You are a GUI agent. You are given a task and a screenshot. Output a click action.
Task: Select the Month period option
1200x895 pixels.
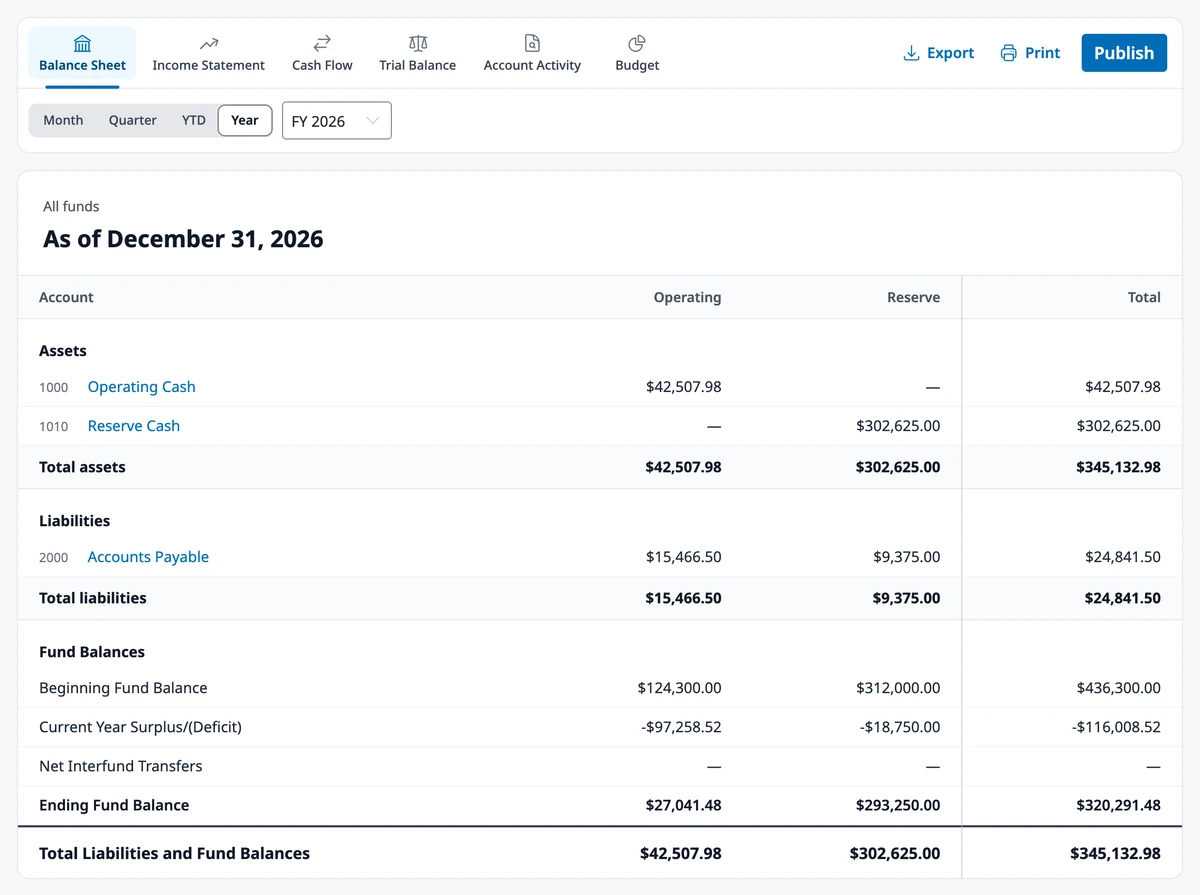[63, 120]
